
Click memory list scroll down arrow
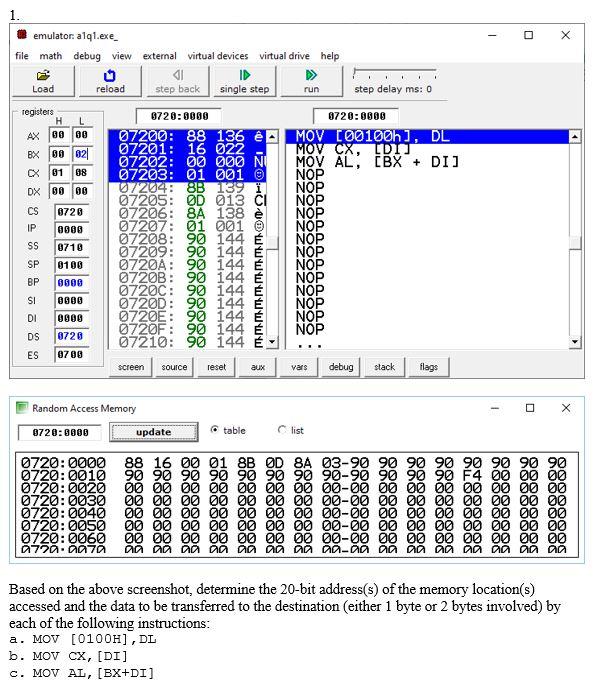pos(272,342)
